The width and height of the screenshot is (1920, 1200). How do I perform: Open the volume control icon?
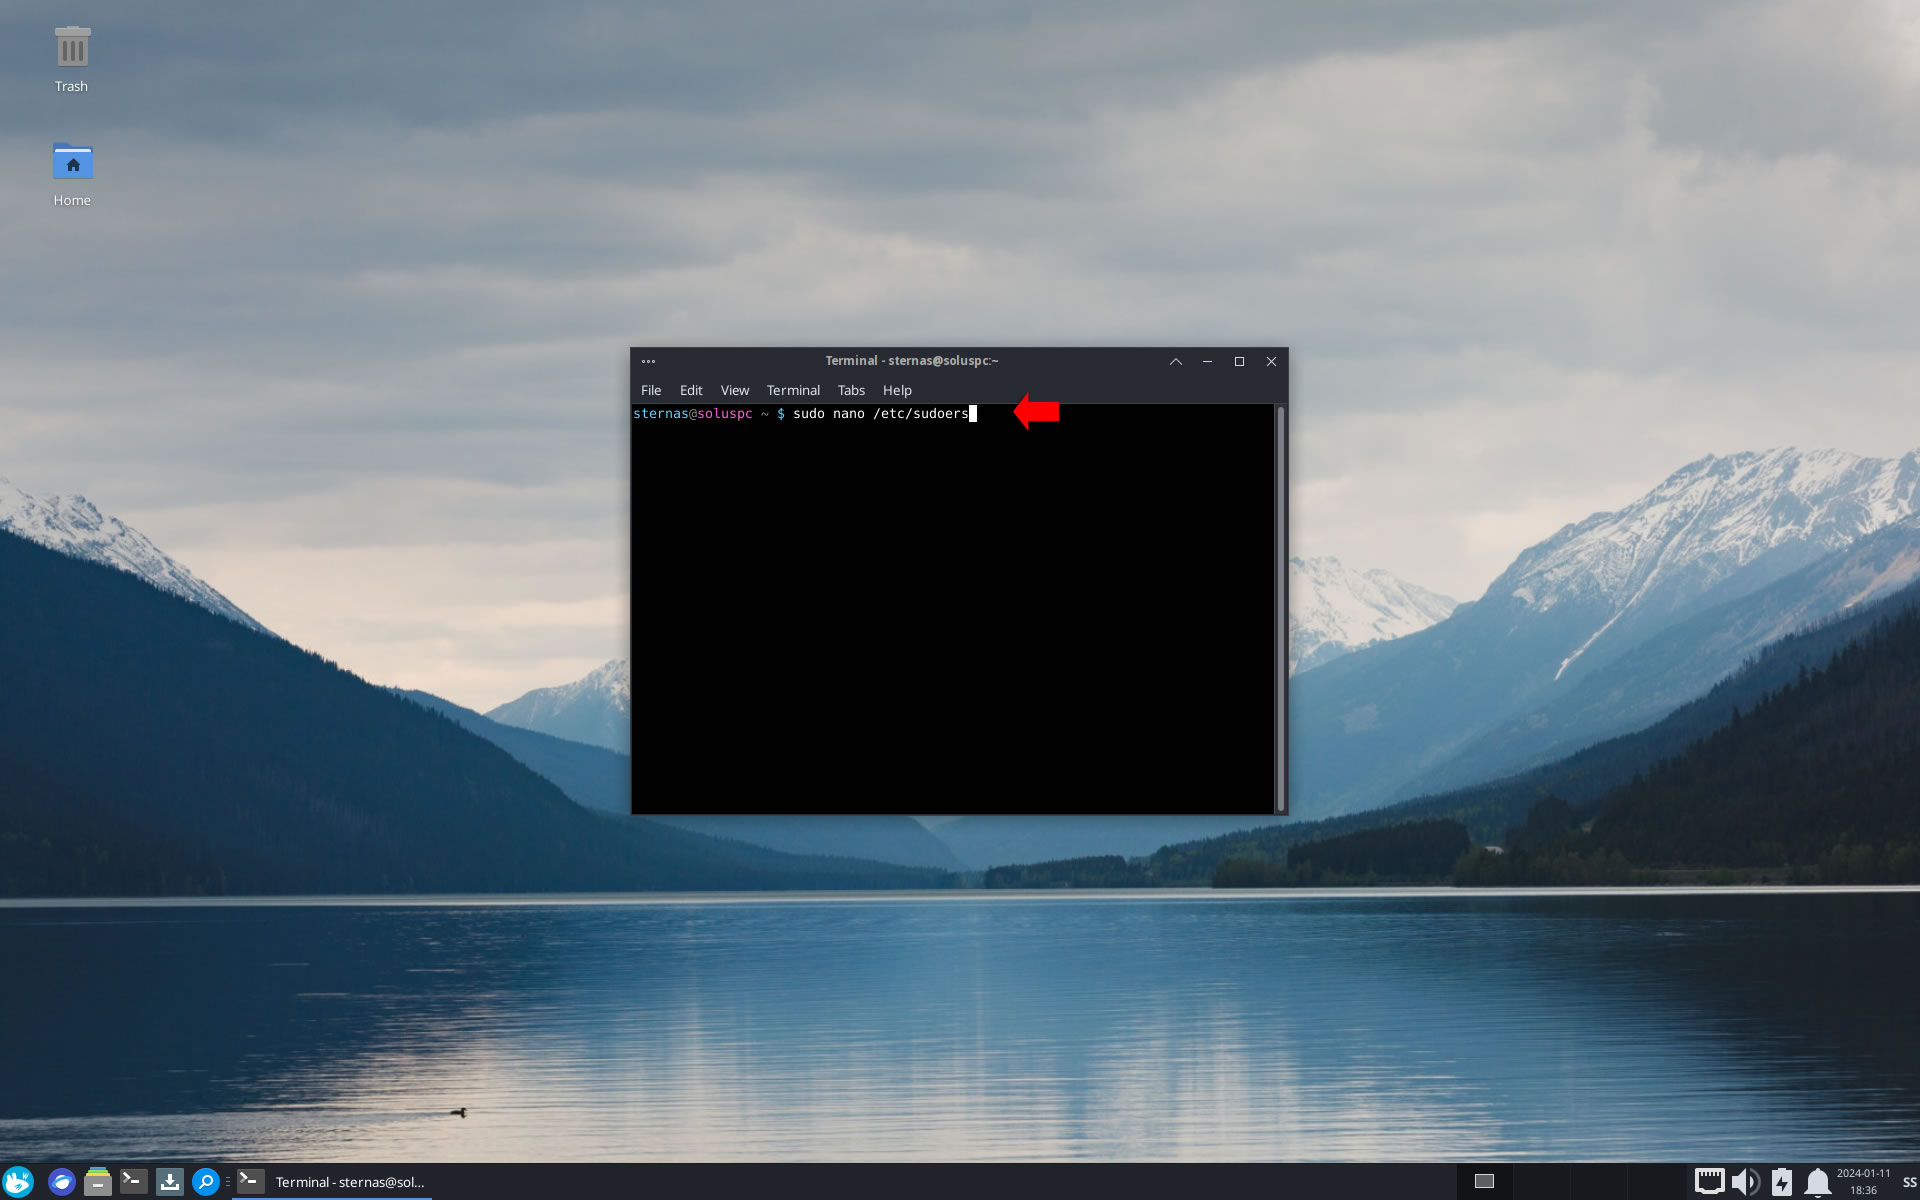click(1745, 1182)
